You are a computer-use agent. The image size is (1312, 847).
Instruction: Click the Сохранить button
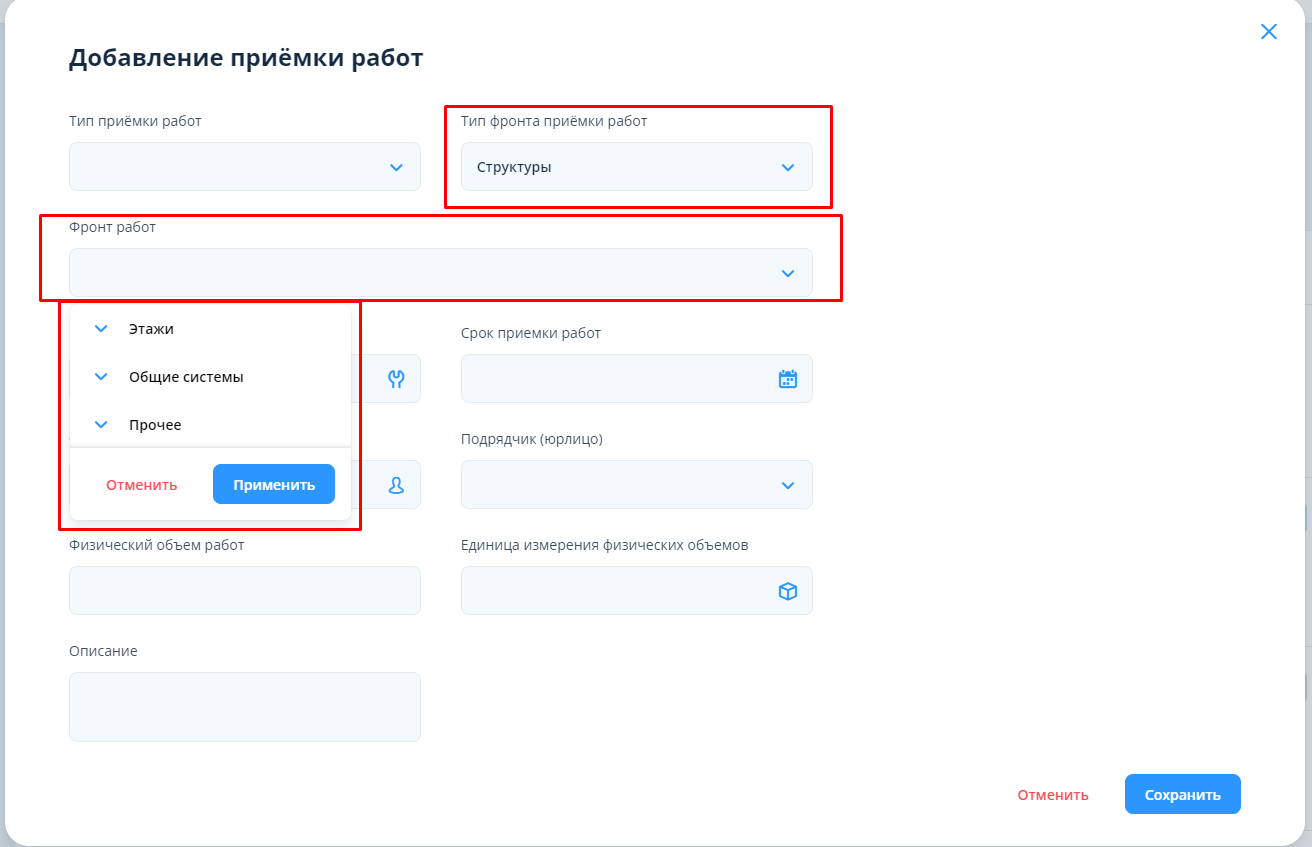pos(1182,795)
